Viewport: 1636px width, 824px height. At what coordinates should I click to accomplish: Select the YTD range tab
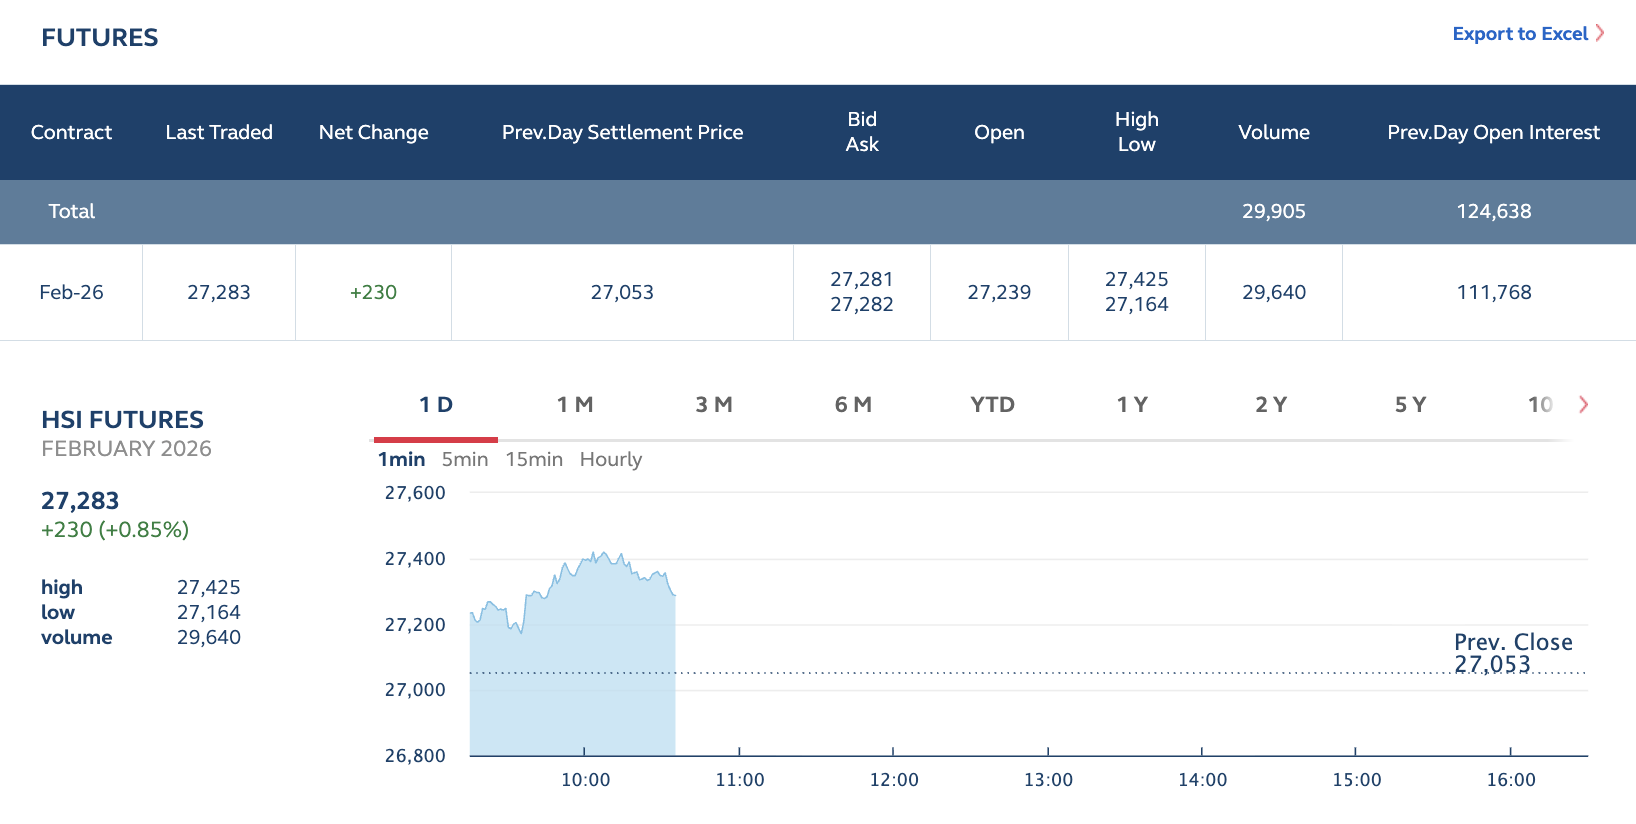[992, 405]
